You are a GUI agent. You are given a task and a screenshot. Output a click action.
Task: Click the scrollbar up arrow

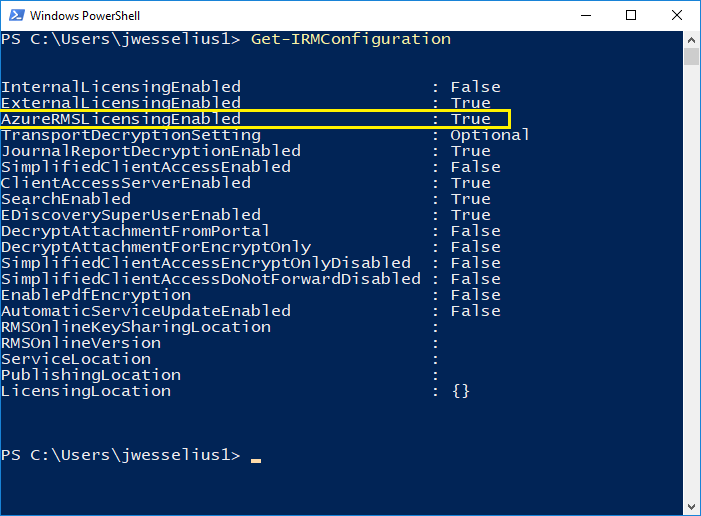pyautogui.click(x=691, y=38)
